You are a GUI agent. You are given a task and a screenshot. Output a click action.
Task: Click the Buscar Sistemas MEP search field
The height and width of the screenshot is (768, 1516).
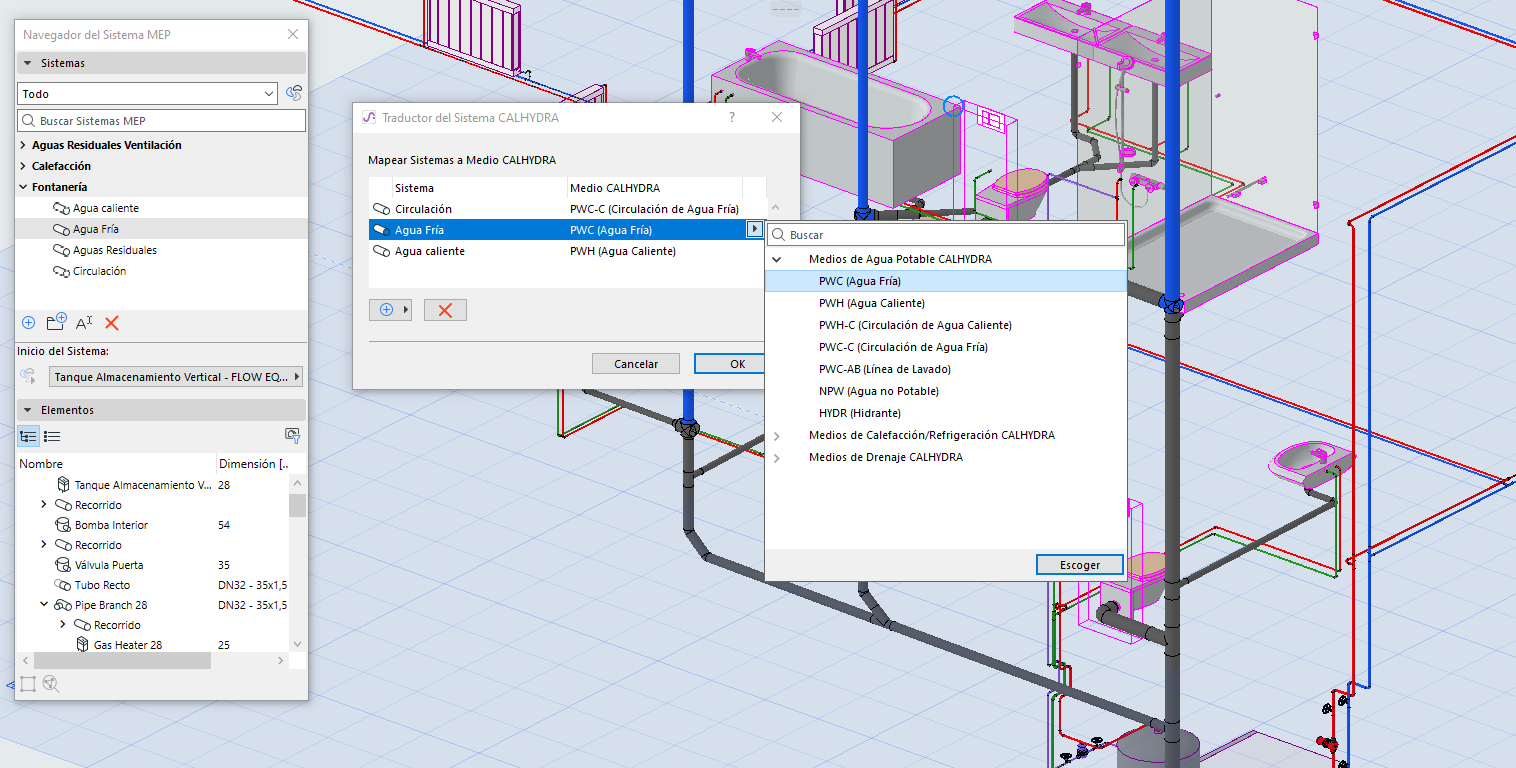(162, 121)
